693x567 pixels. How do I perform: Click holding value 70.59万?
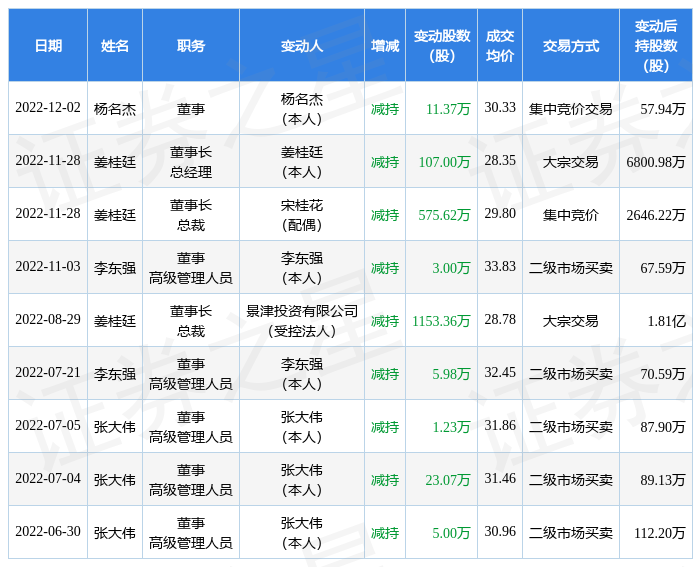663,374
